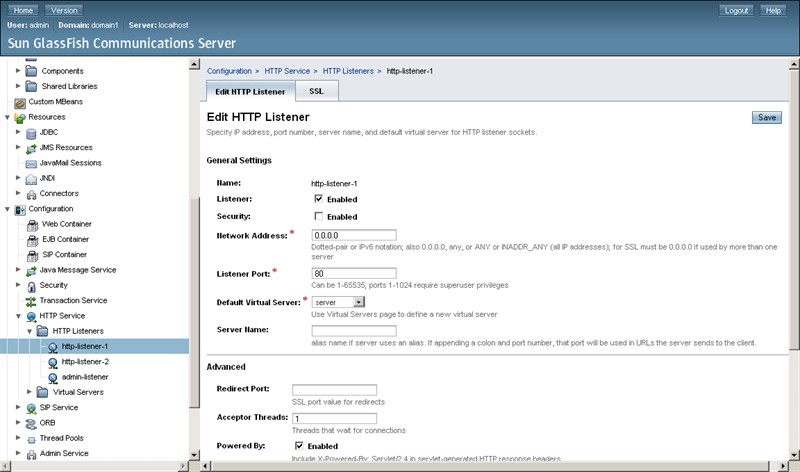Click the Server Name input field

[x=354, y=331]
